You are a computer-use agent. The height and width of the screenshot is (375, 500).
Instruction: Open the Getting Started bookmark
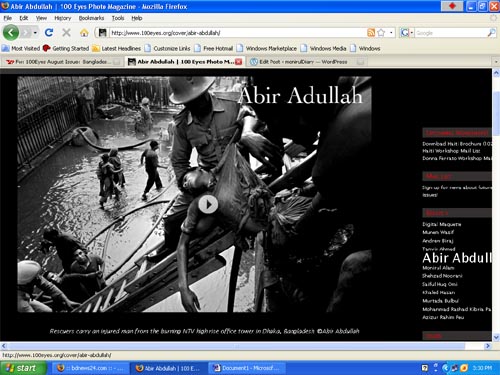(x=66, y=48)
